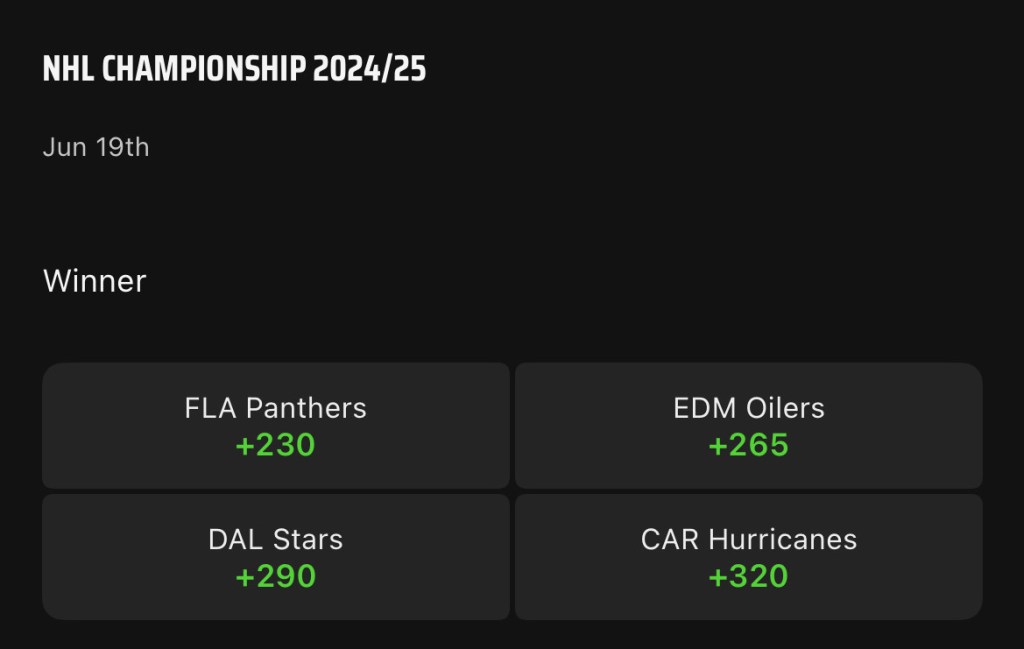Viewport: 1024px width, 649px height.
Task: Click the Jun 19th event date
Action: (x=96, y=147)
